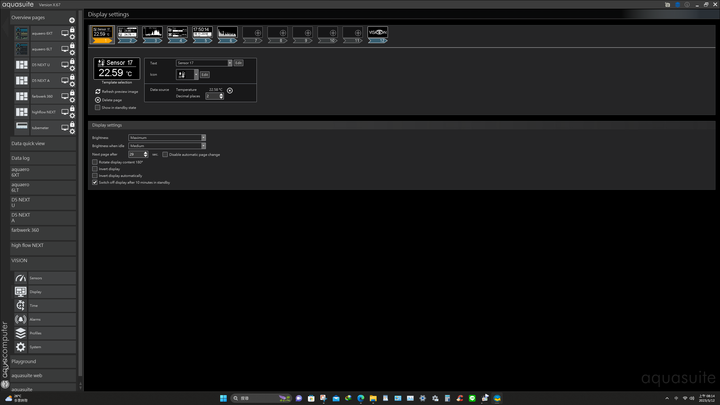Open the Icon selection dropdown

click(187, 74)
